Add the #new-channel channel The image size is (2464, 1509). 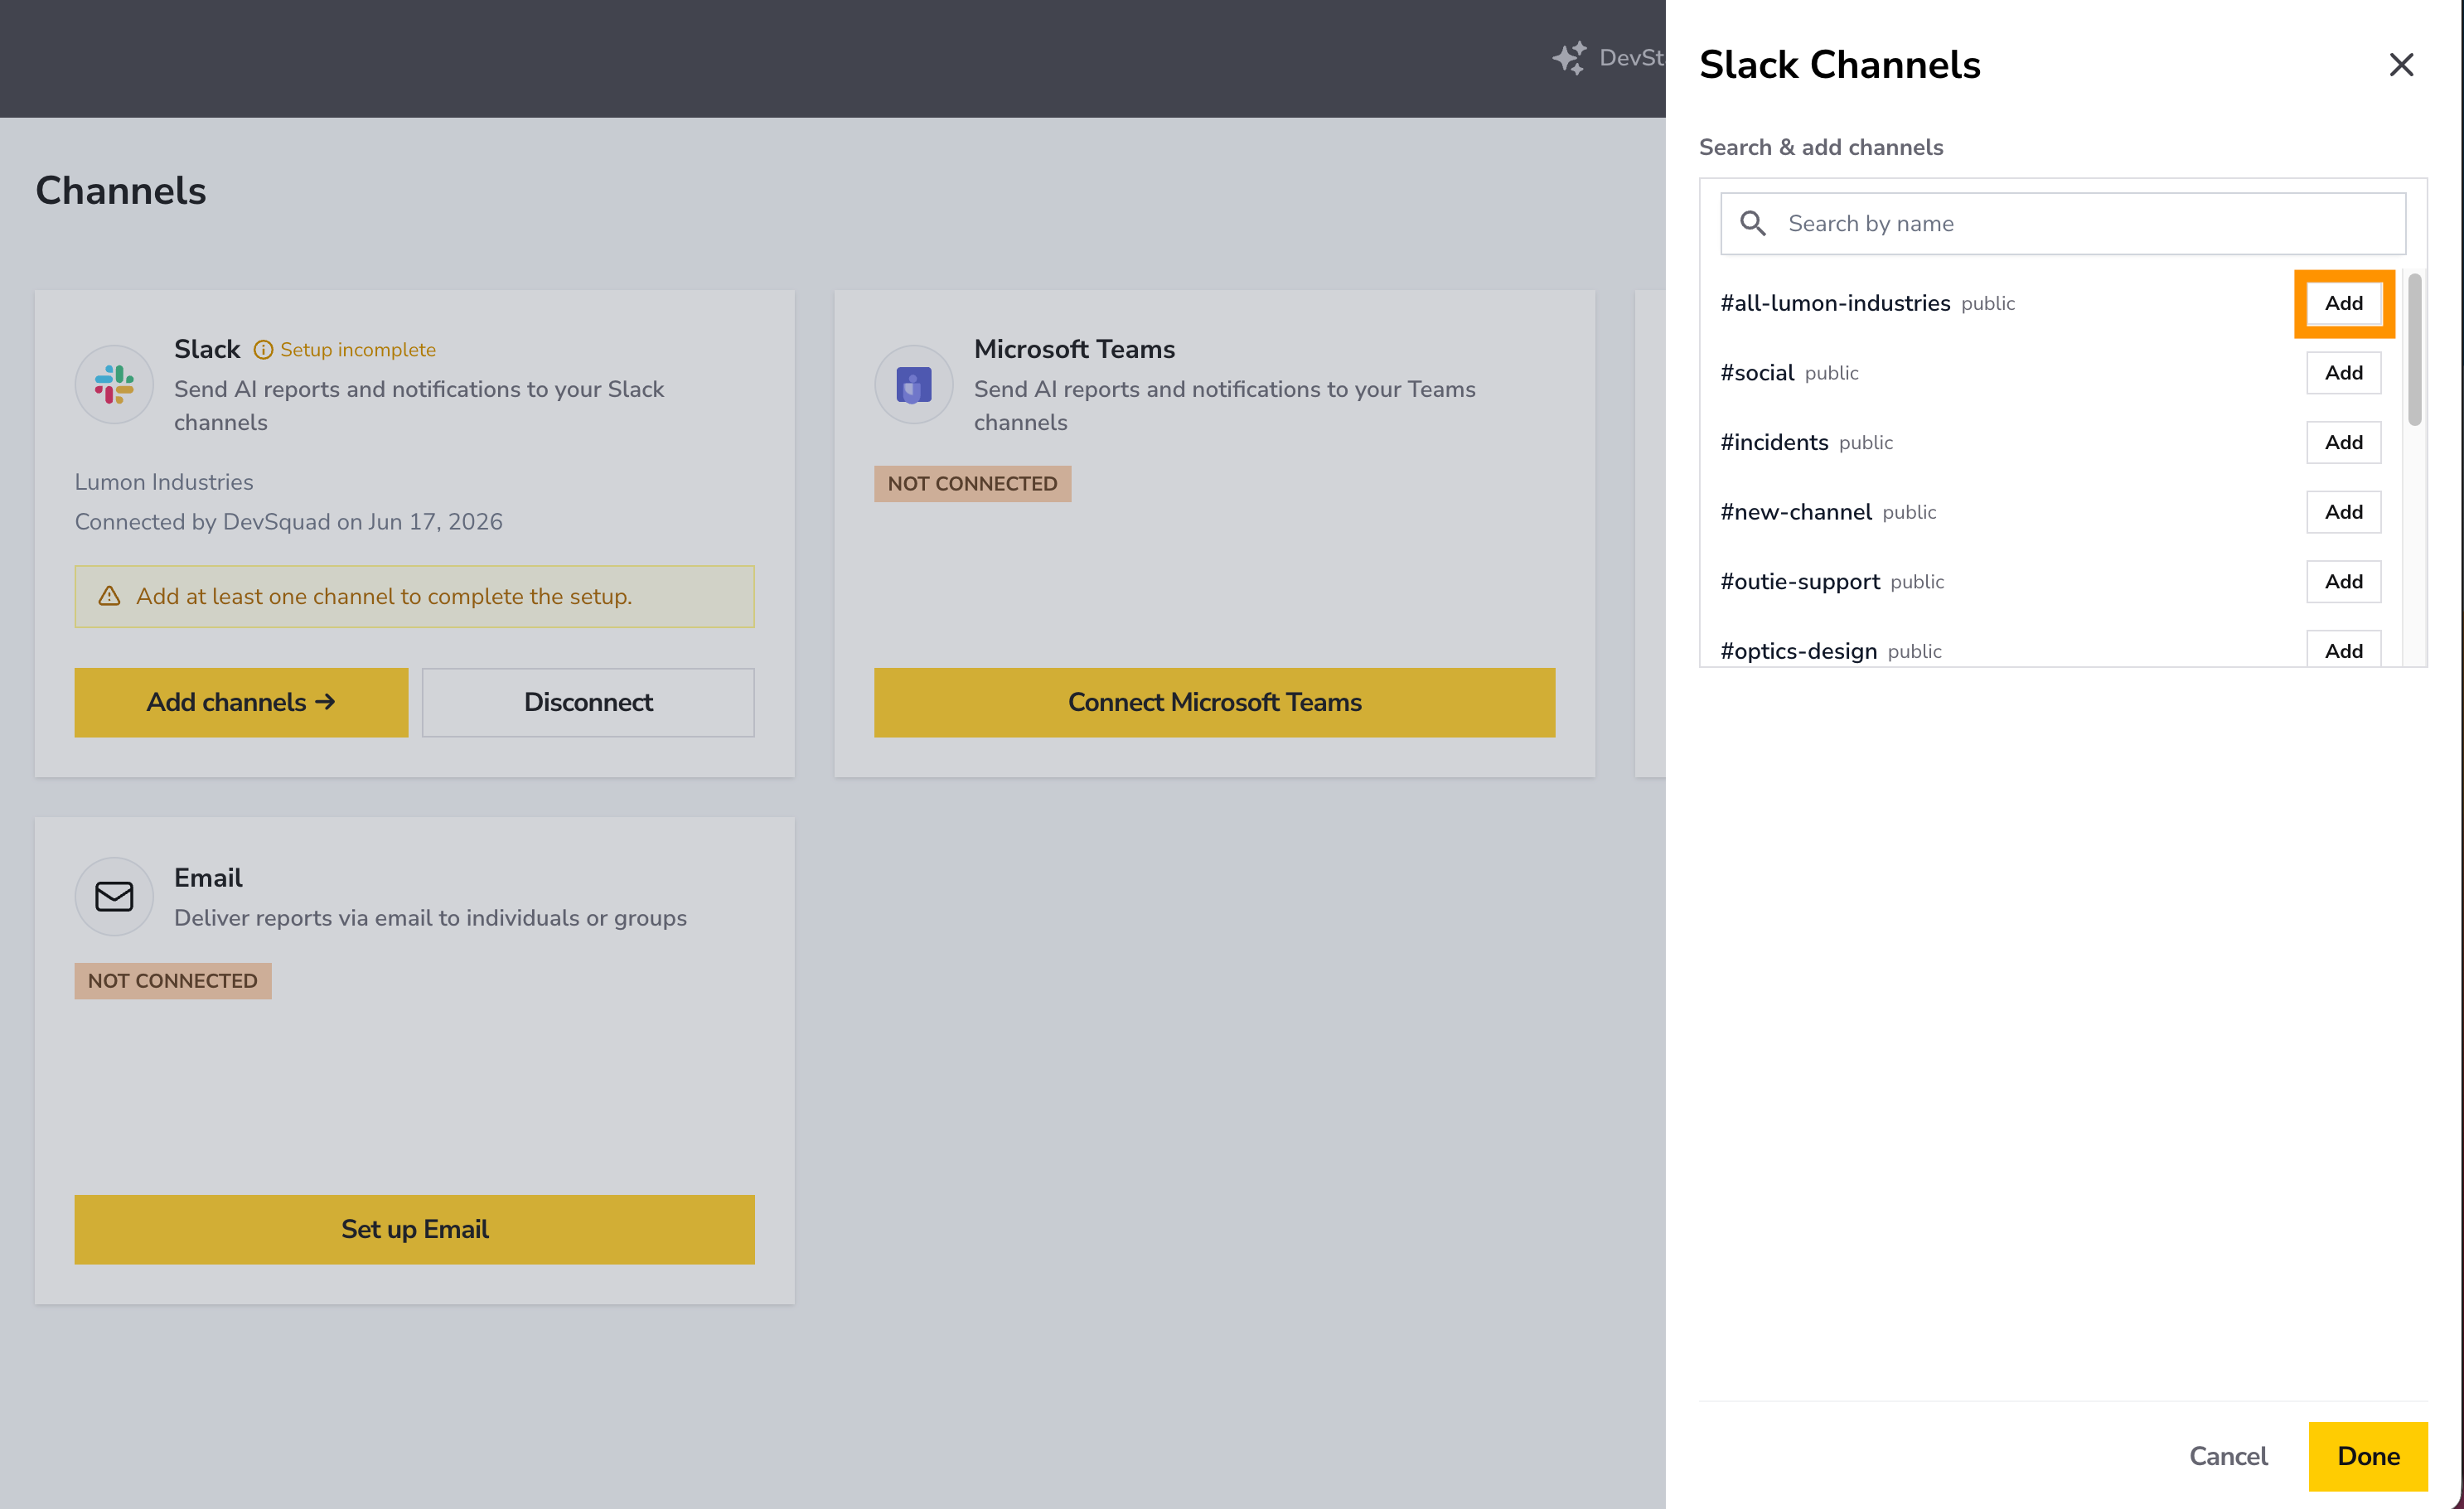(x=2343, y=512)
